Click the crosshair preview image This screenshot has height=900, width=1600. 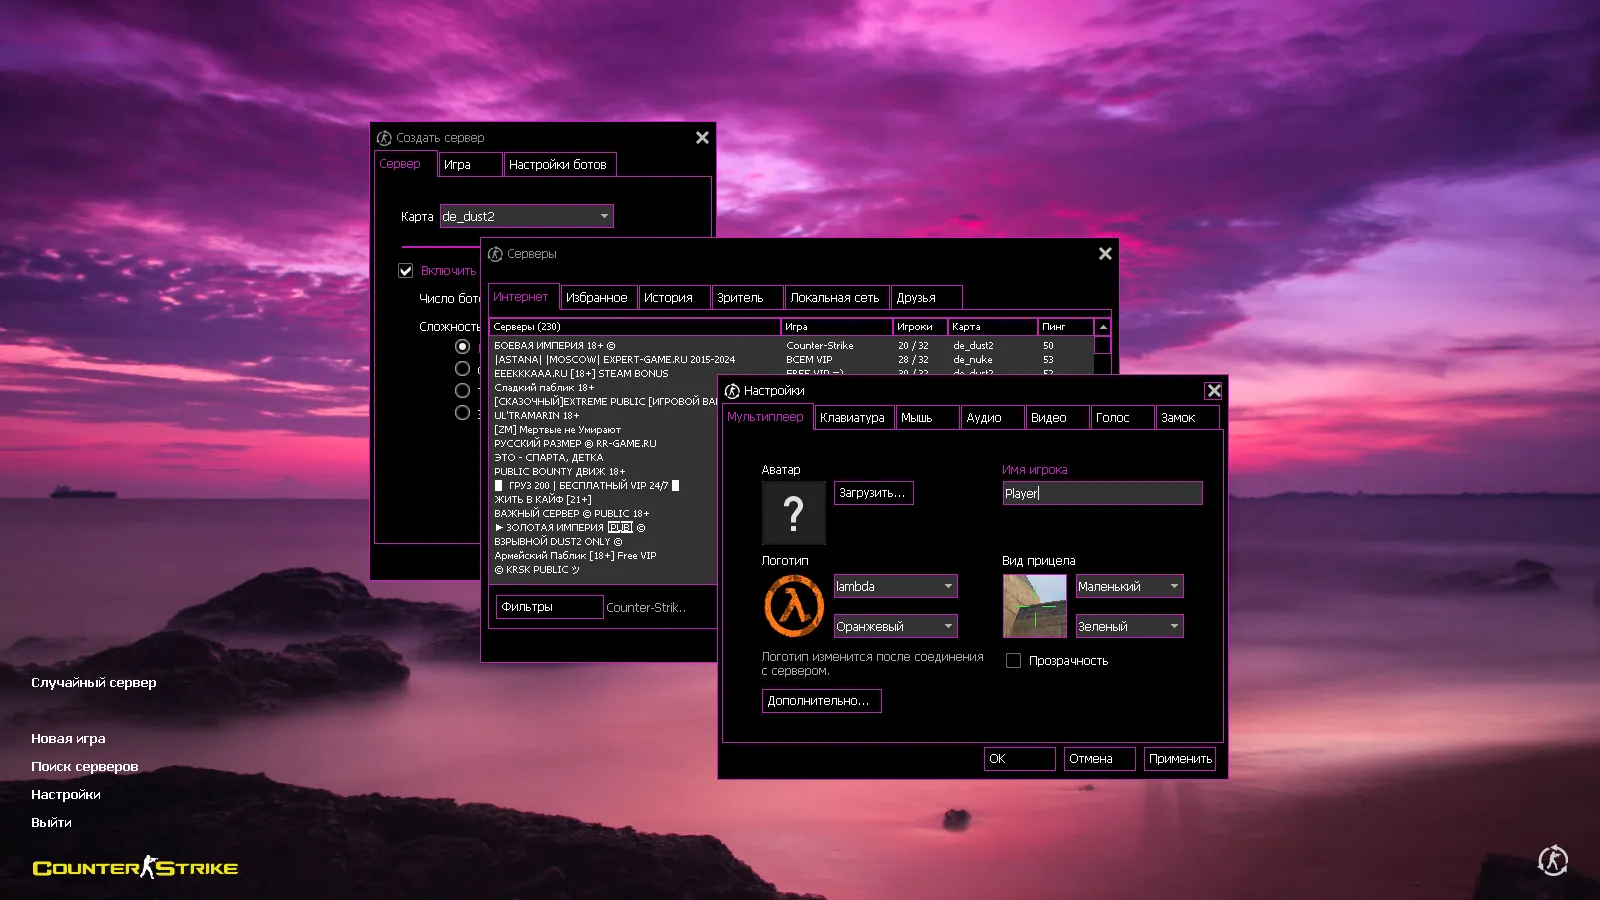(x=1034, y=606)
